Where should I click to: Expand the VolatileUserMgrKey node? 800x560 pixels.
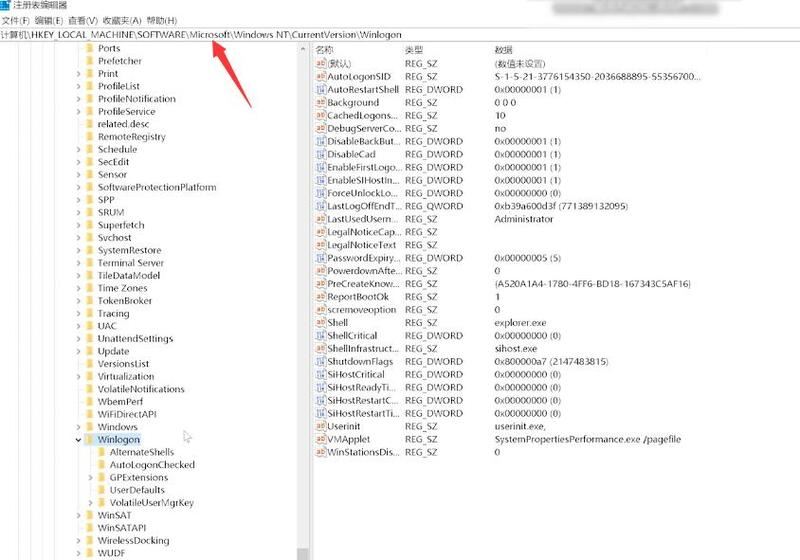pos(90,503)
